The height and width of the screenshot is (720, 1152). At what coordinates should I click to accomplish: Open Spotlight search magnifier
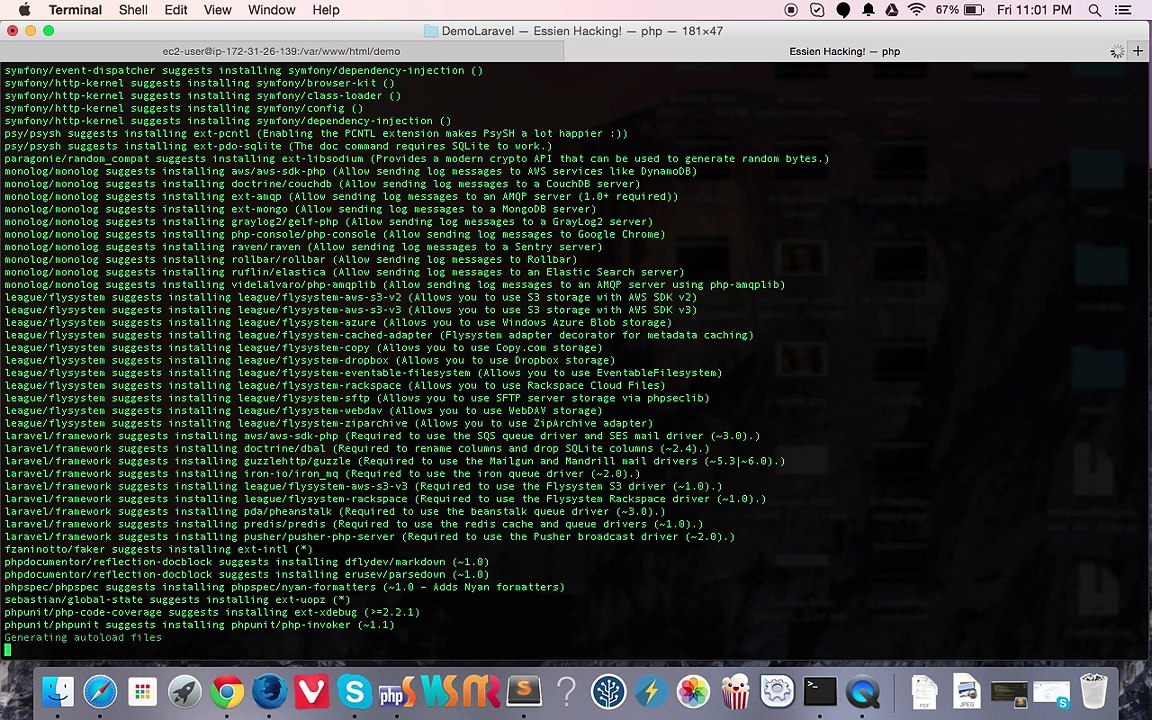click(x=1095, y=10)
